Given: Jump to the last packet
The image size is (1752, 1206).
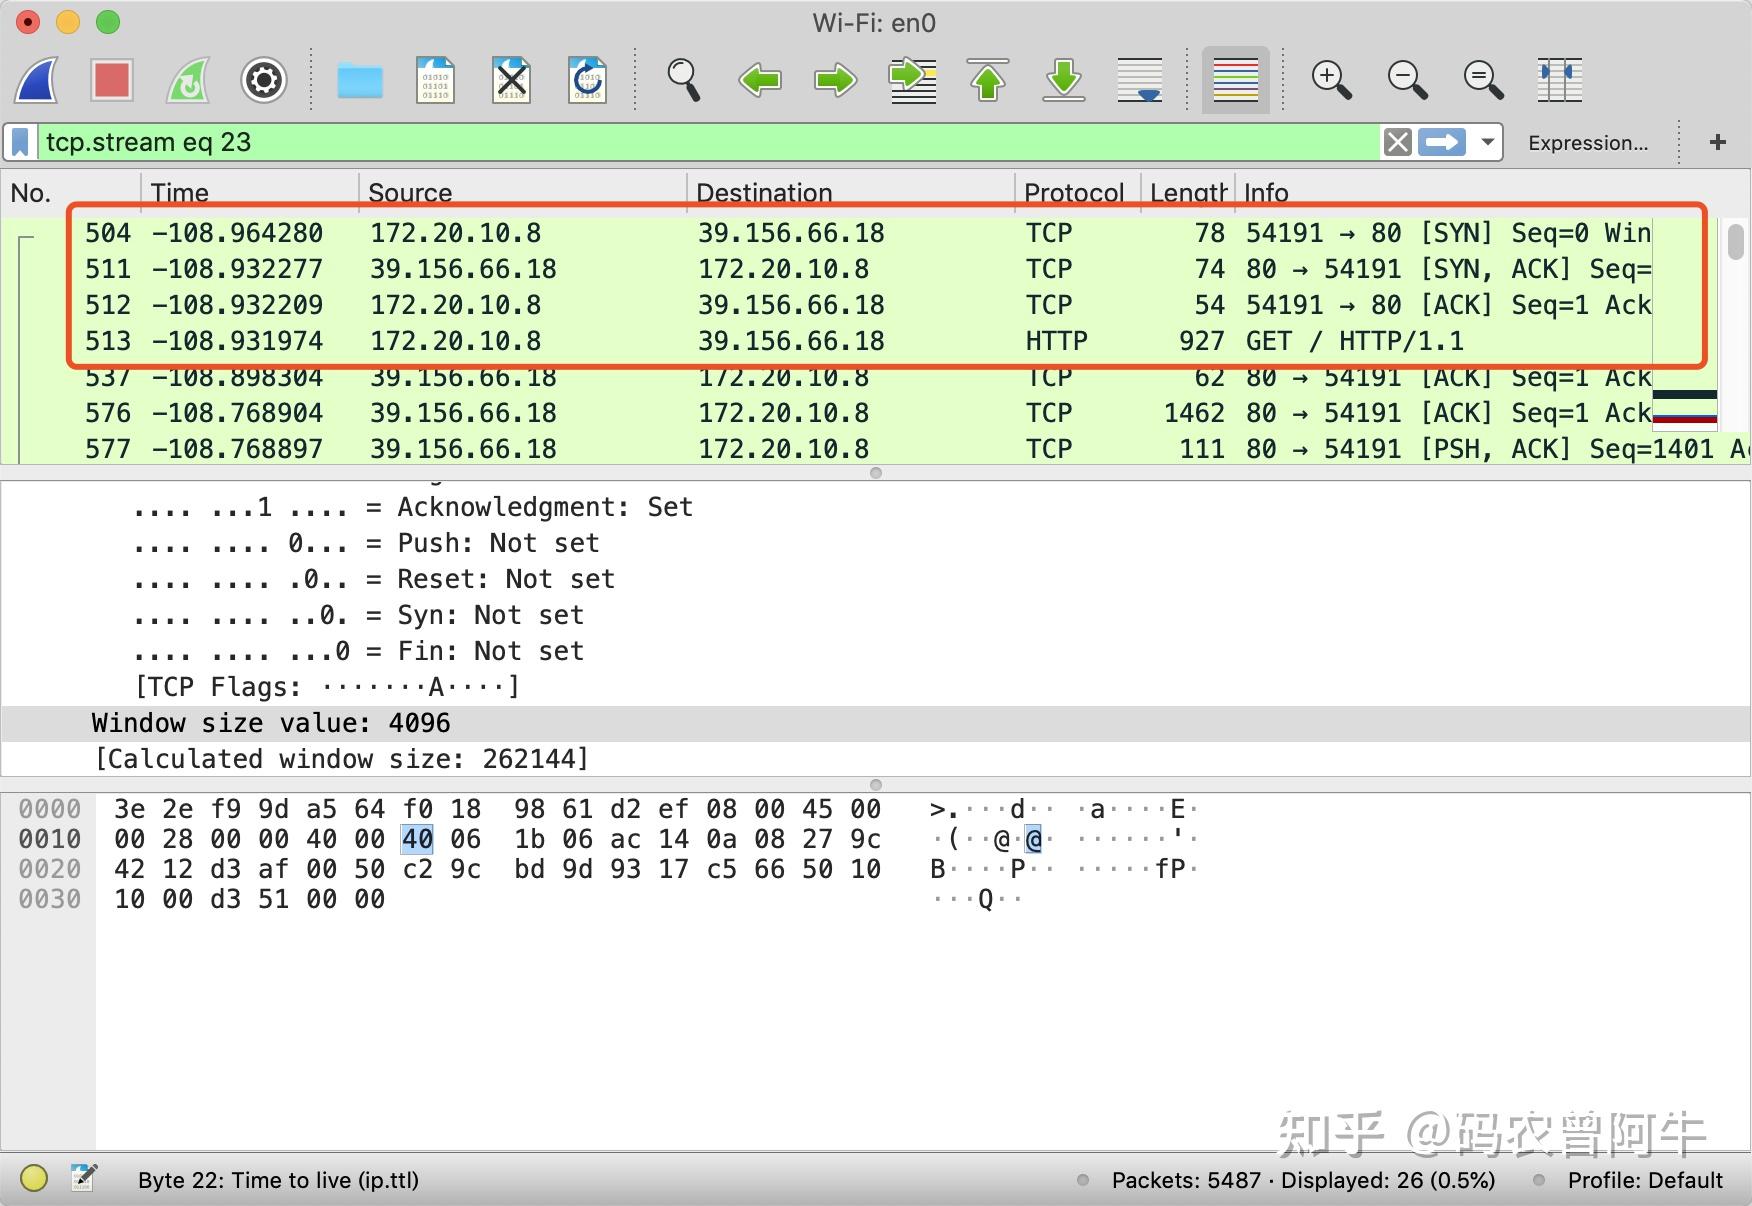Looking at the screenshot, I should (x=1063, y=80).
